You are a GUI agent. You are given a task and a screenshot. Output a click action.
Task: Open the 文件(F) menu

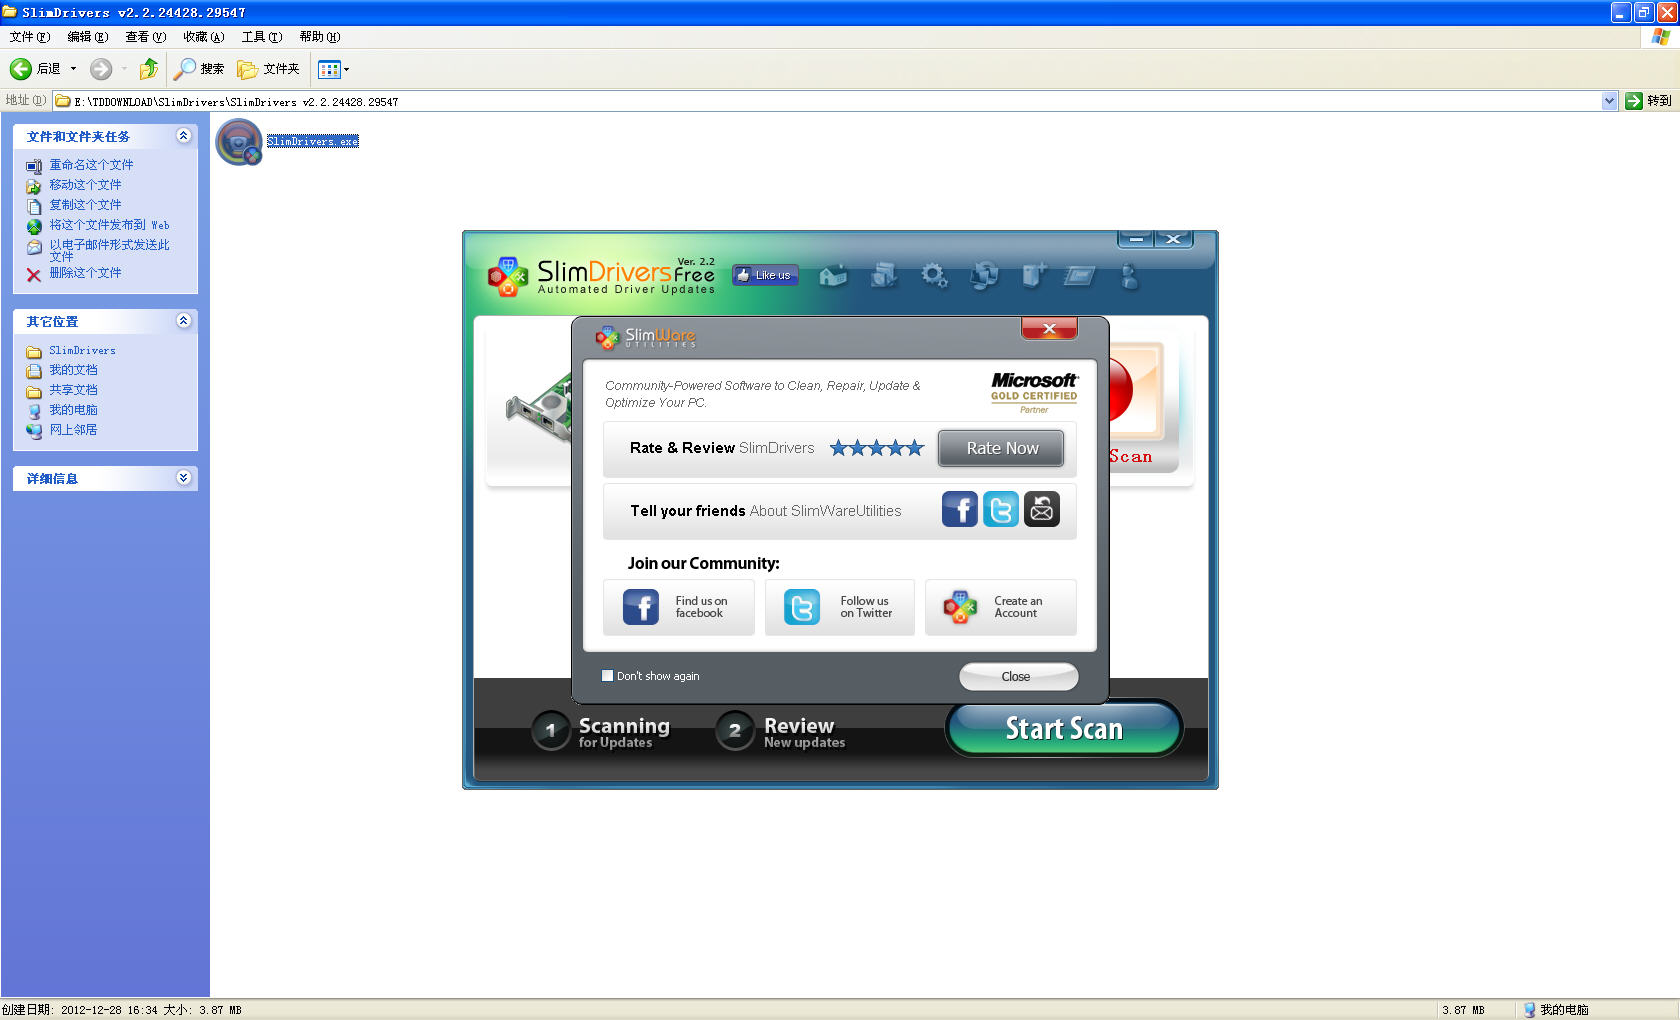29,37
